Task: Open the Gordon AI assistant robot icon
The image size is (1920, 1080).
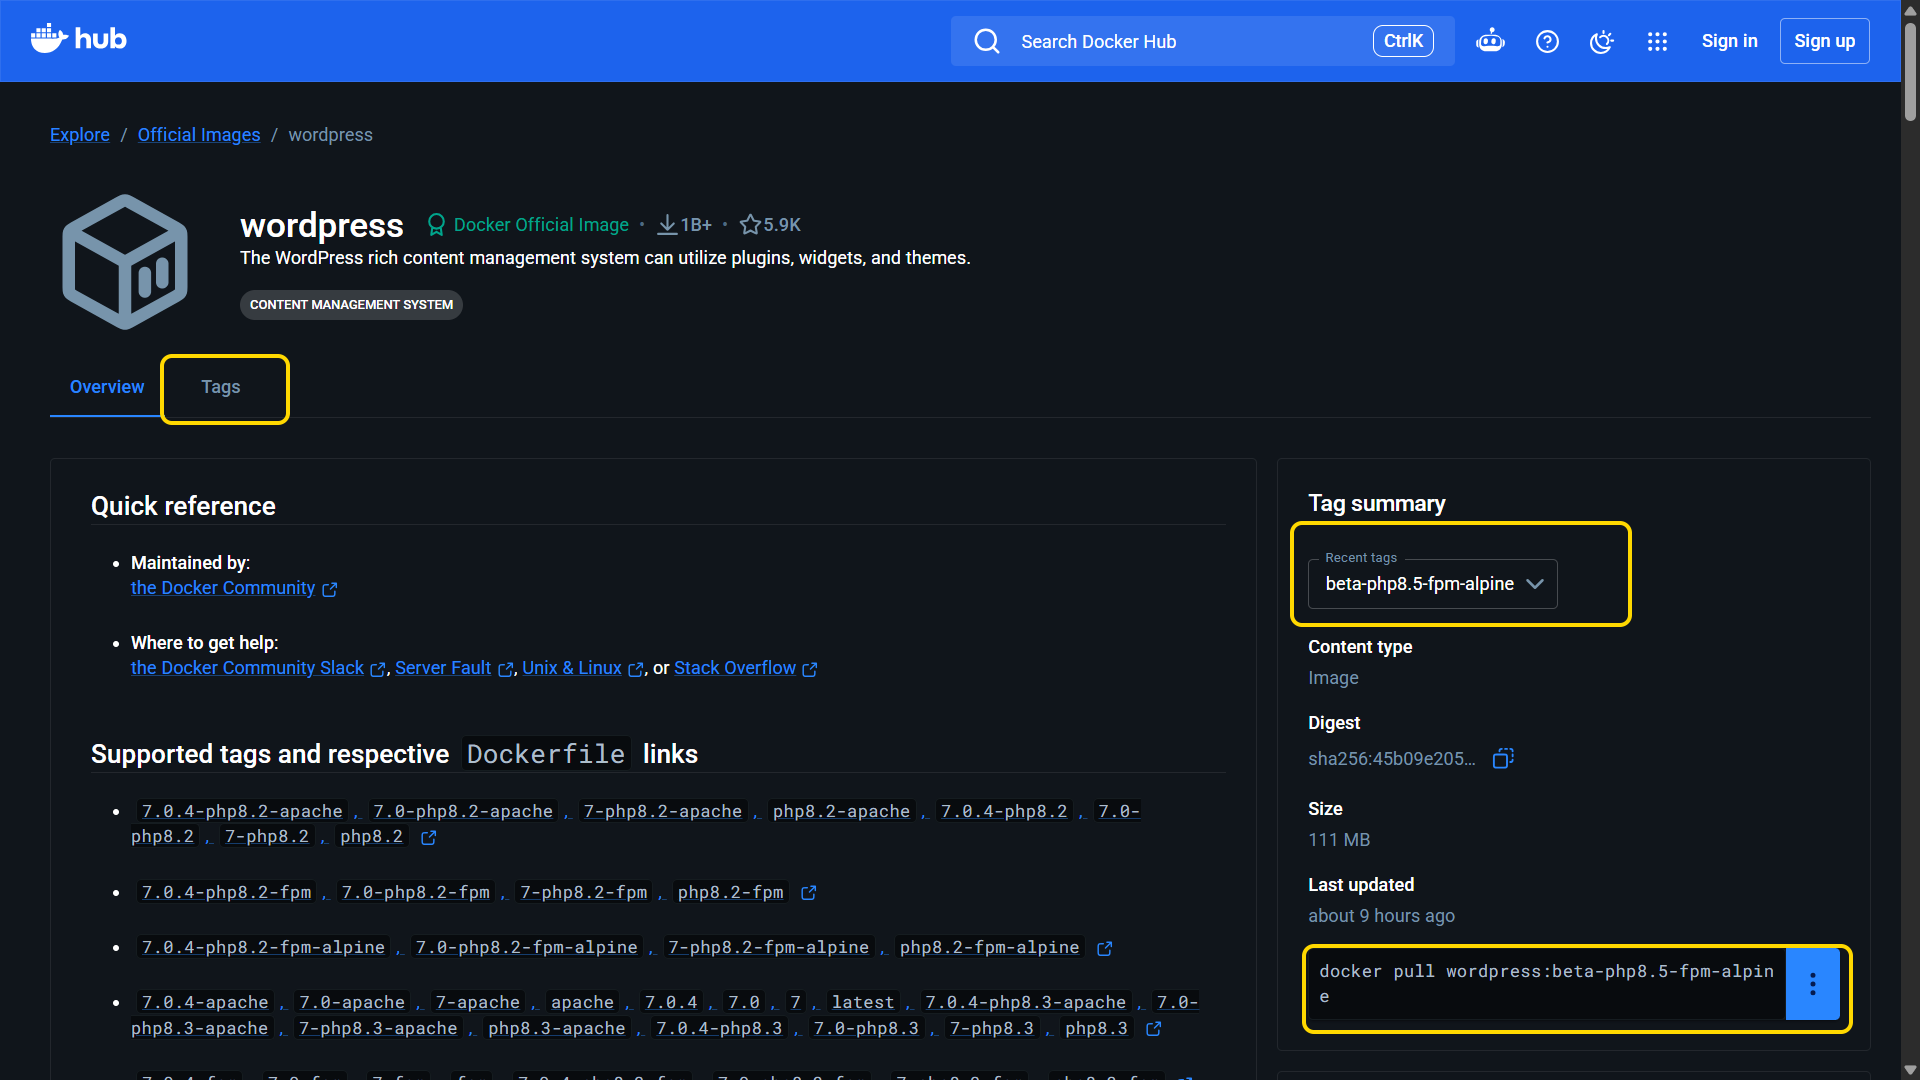Action: pos(1490,41)
